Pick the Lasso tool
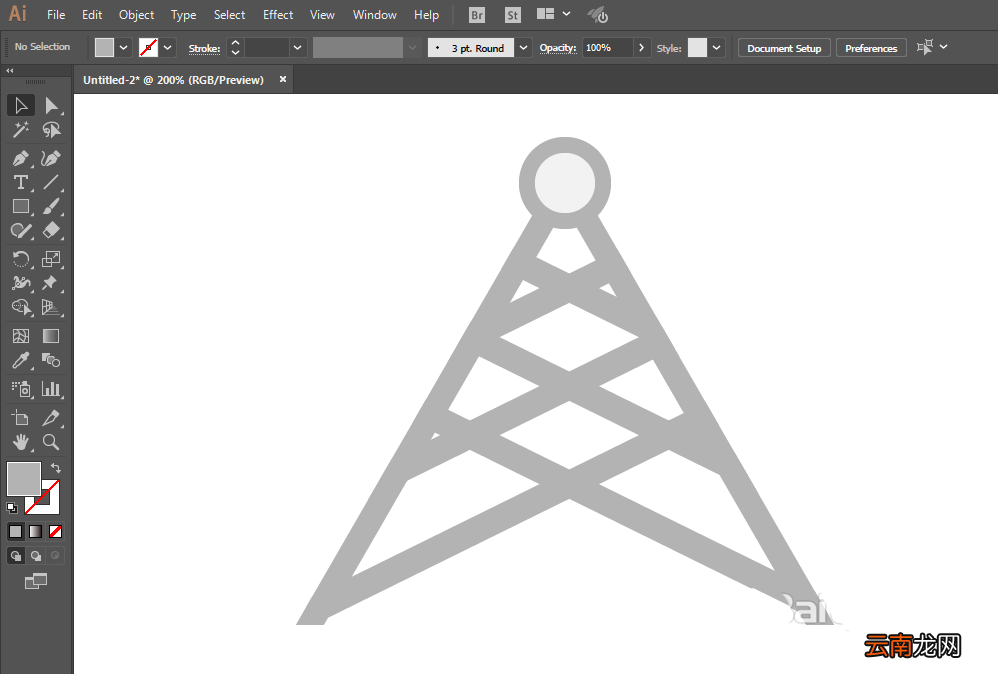This screenshot has width=998, height=674. click(x=51, y=130)
